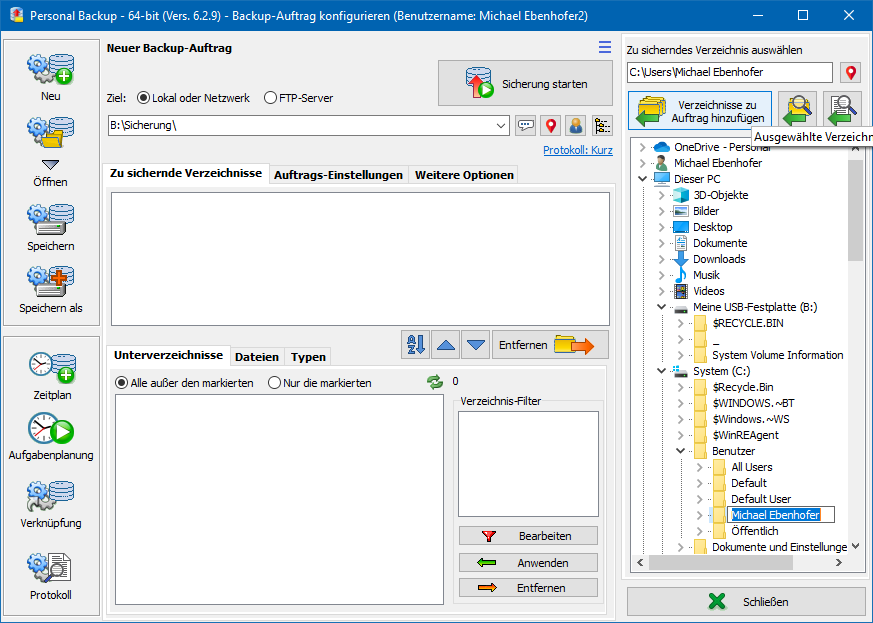Move selected directory down with blue arrow
Viewport: 873px width, 623px height.
click(x=475, y=345)
